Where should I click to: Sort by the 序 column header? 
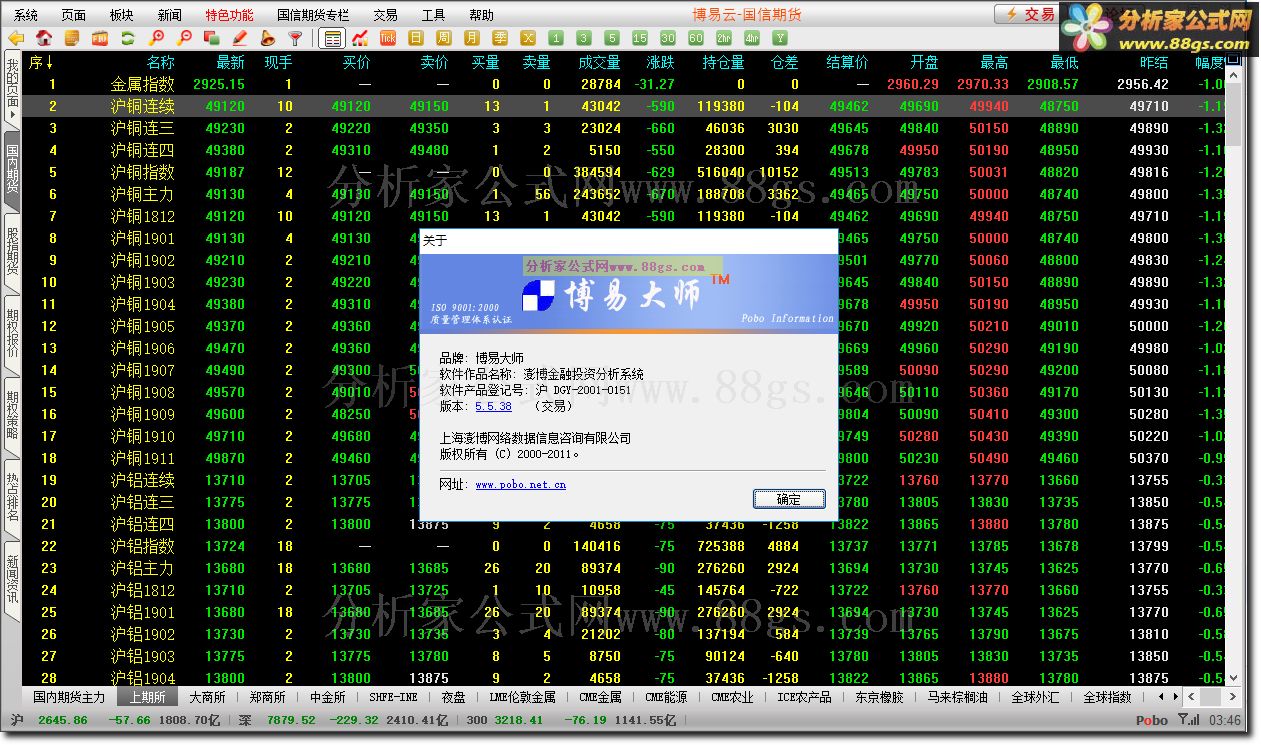pos(40,62)
